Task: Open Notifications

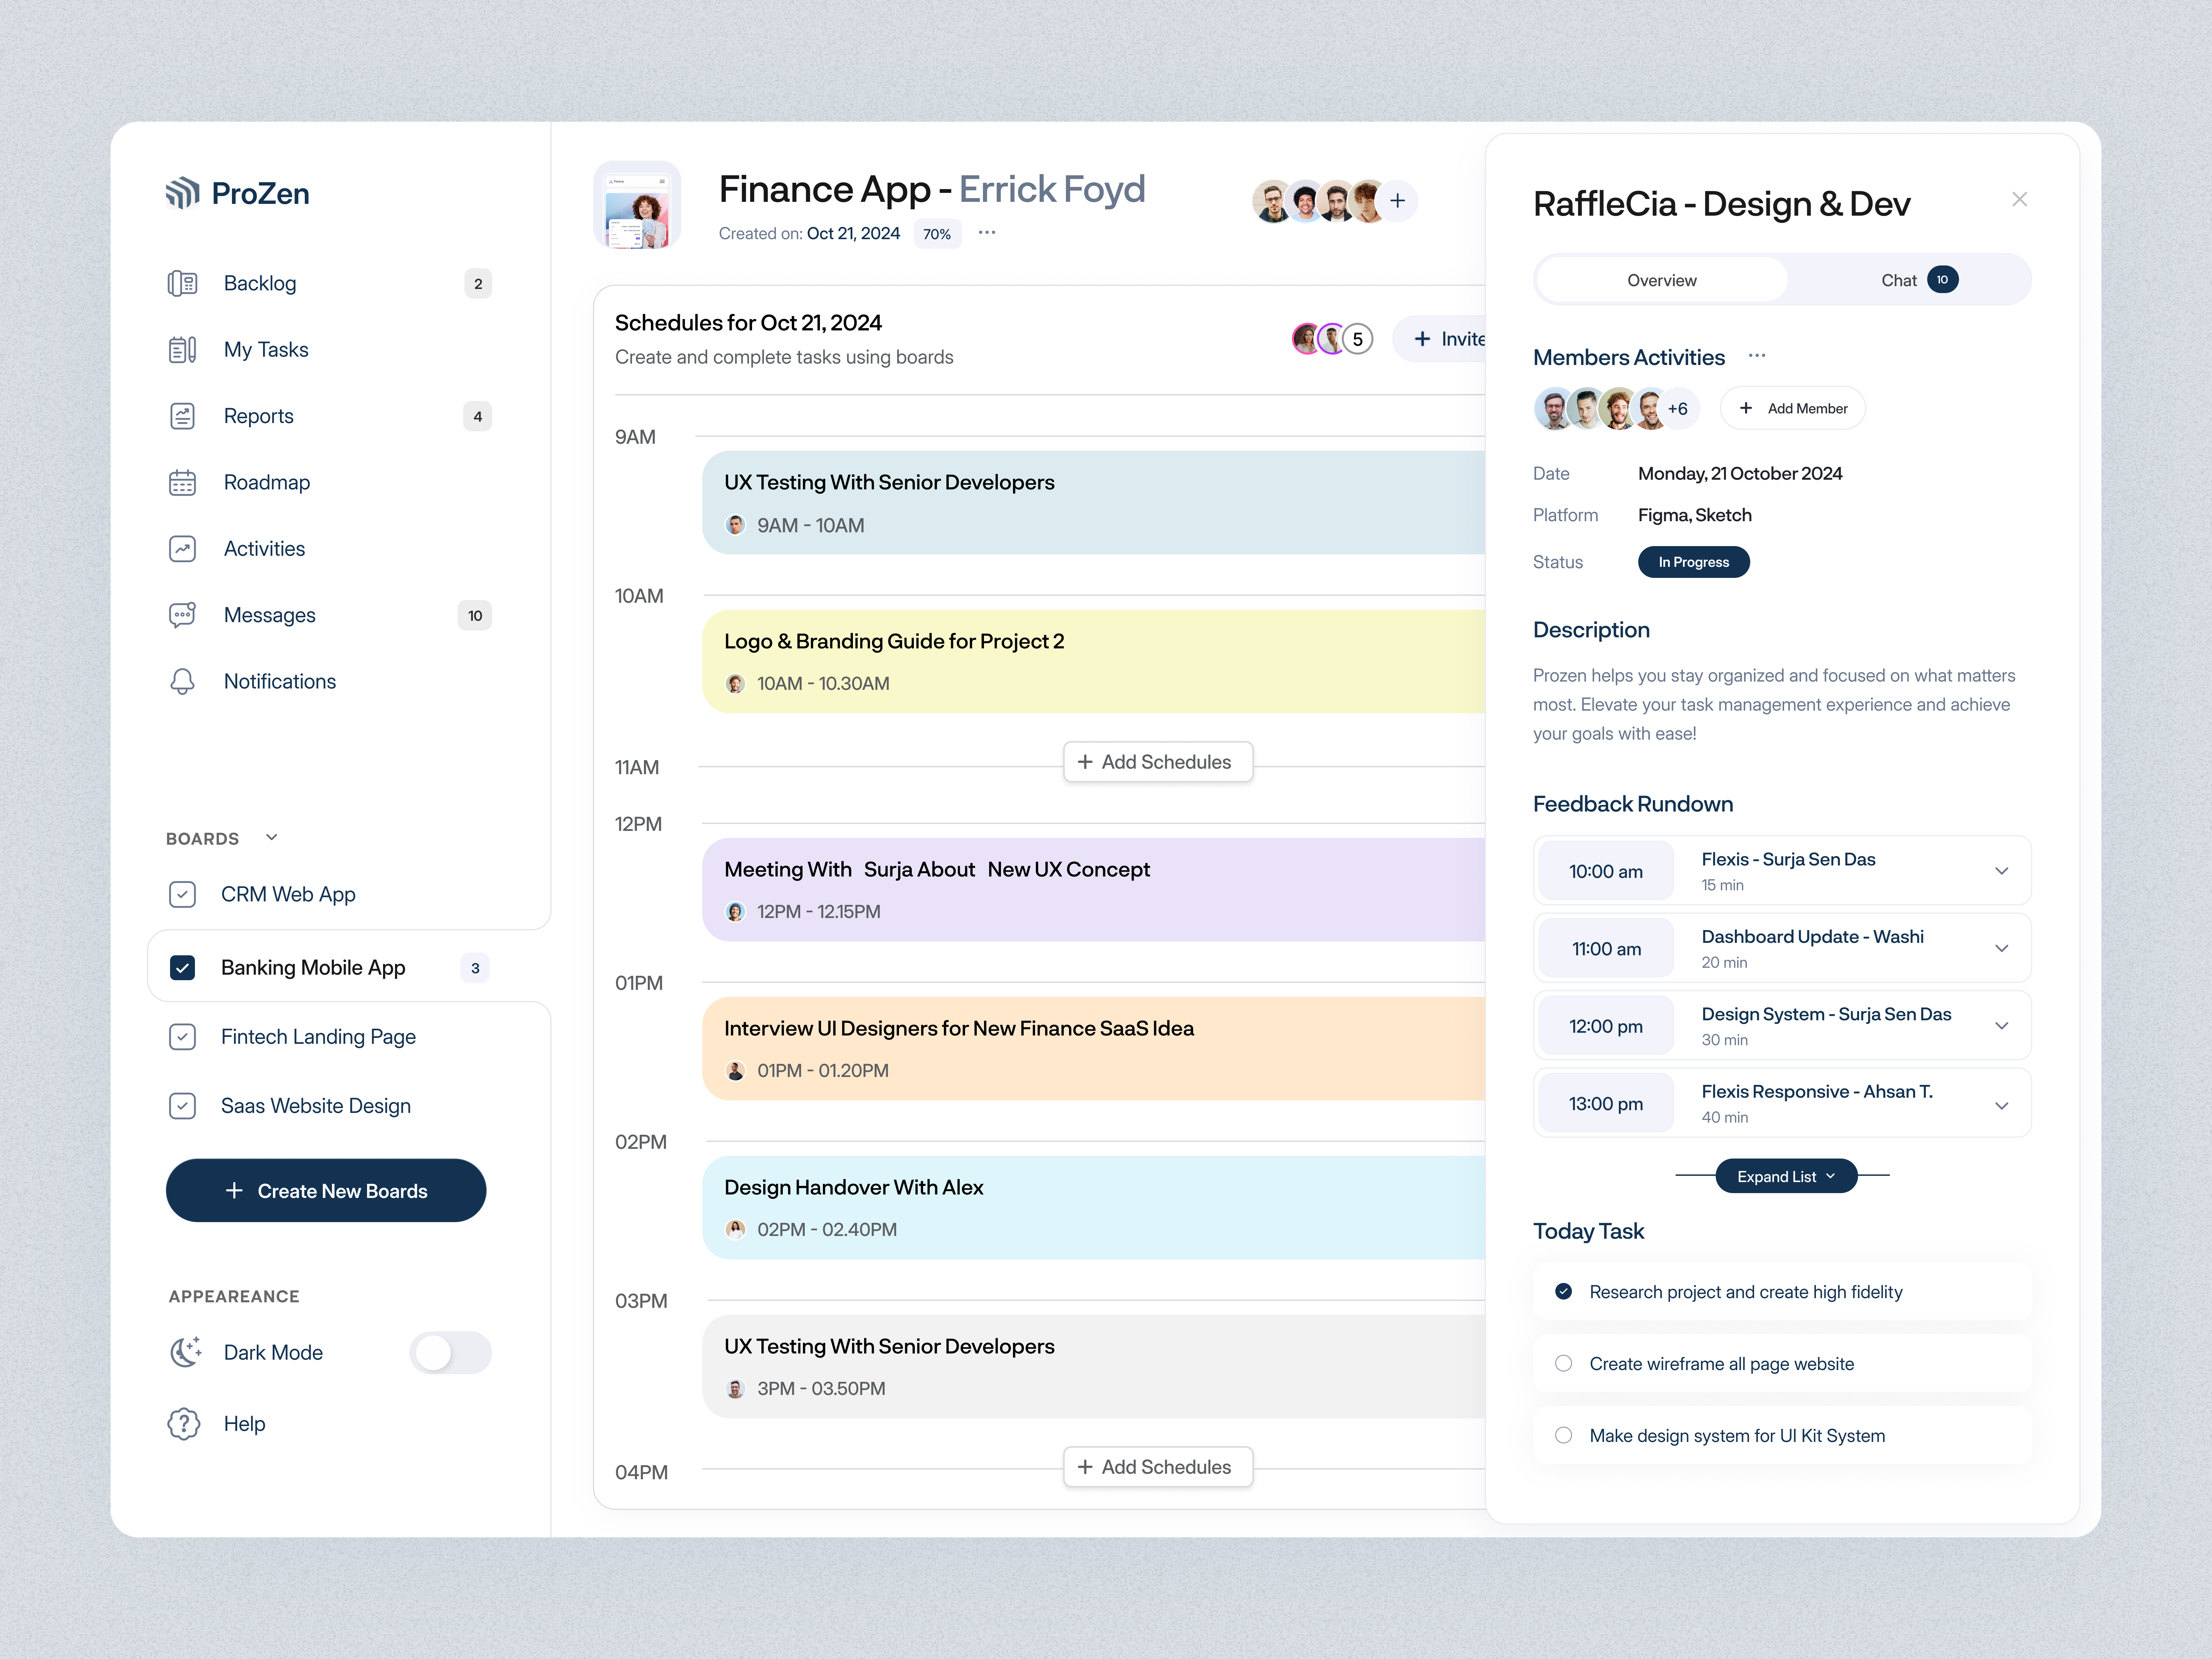Action: [280, 681]
